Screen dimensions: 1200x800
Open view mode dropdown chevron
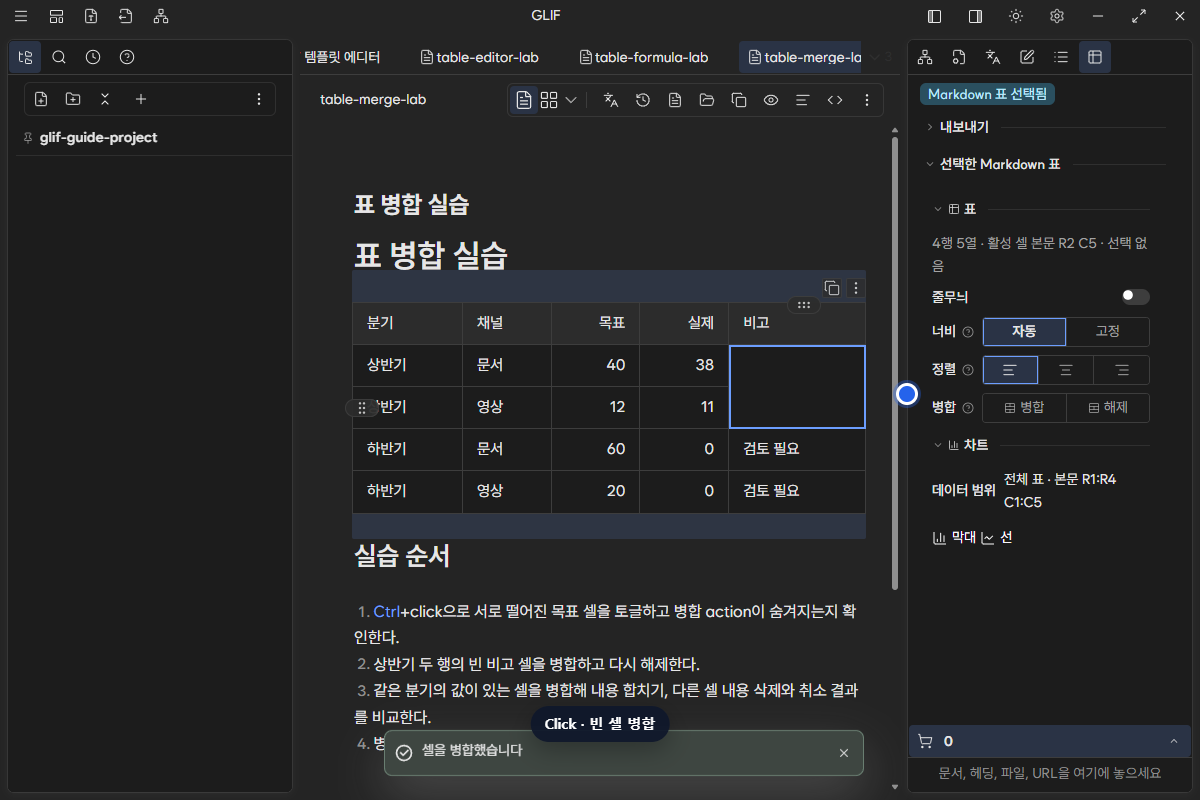tap(571, 100)
